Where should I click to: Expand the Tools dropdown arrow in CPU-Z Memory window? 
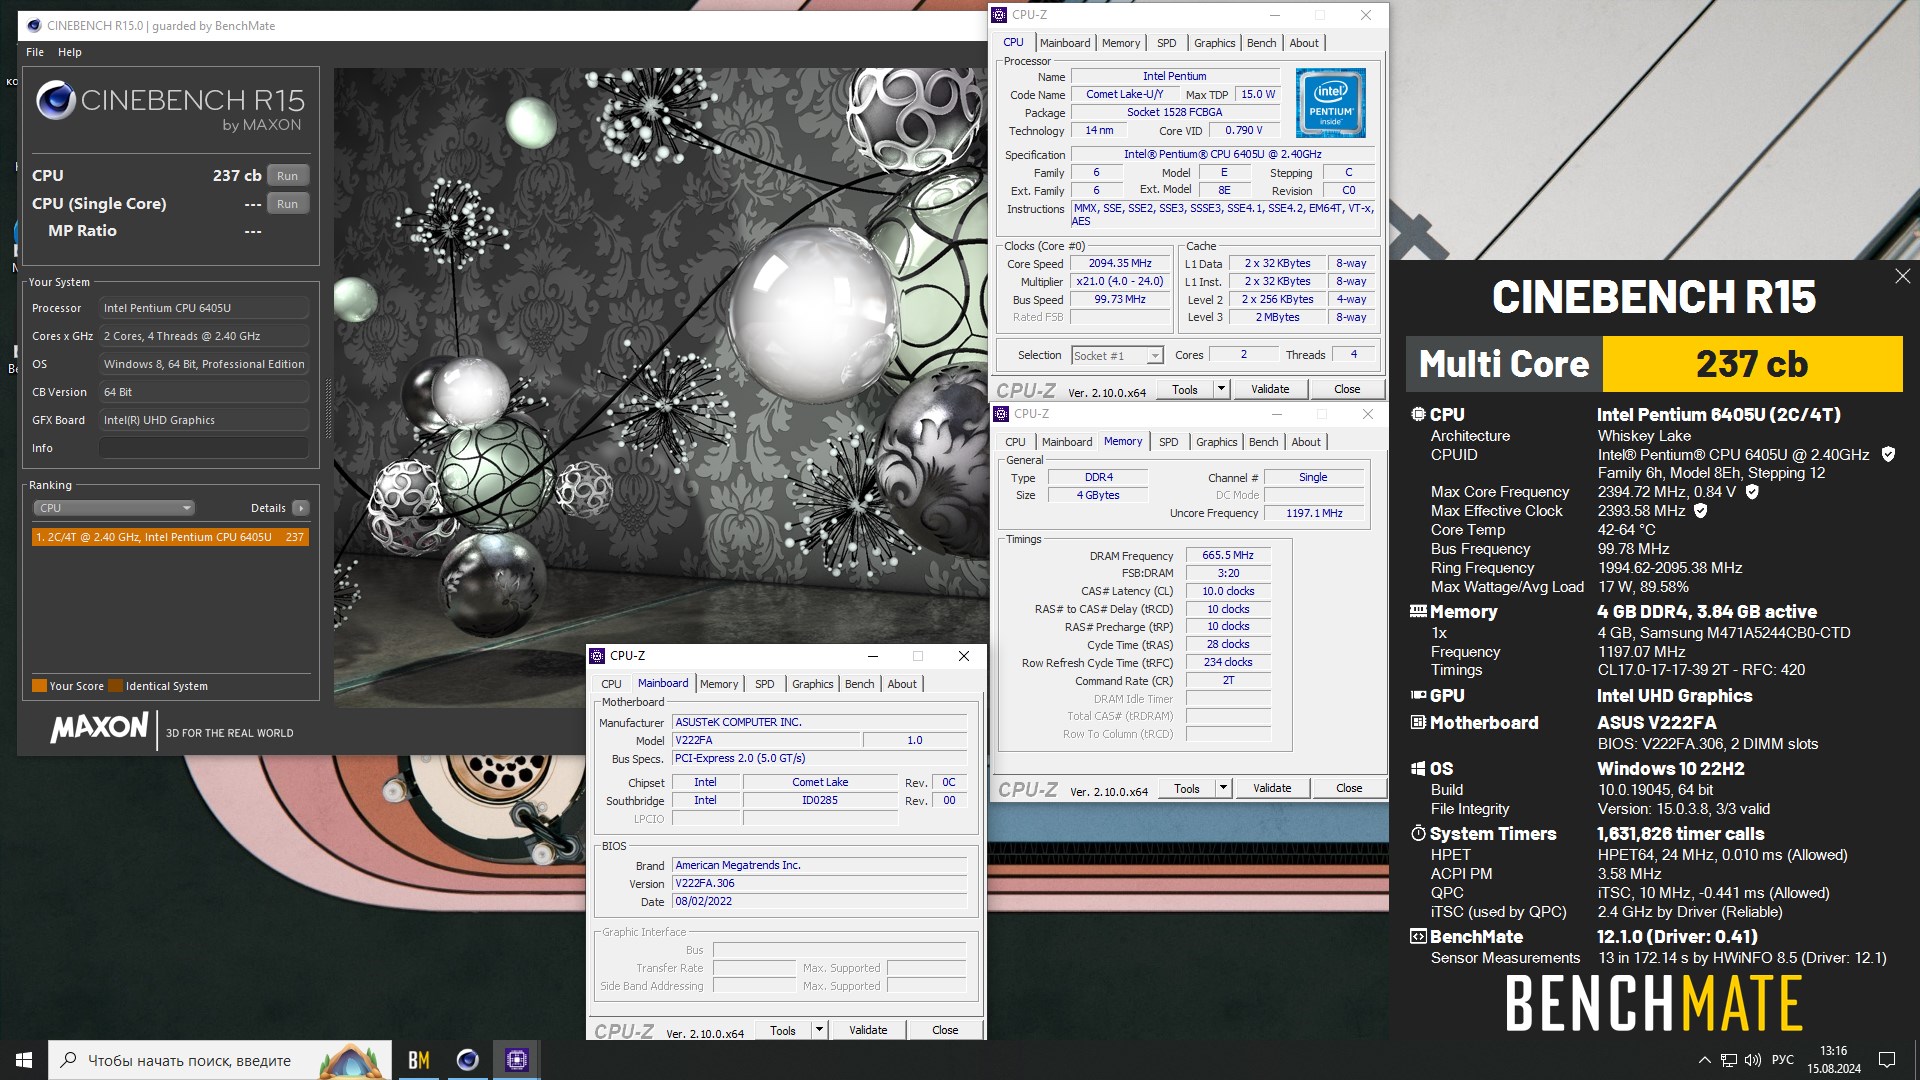click(x=1223, y=788)
